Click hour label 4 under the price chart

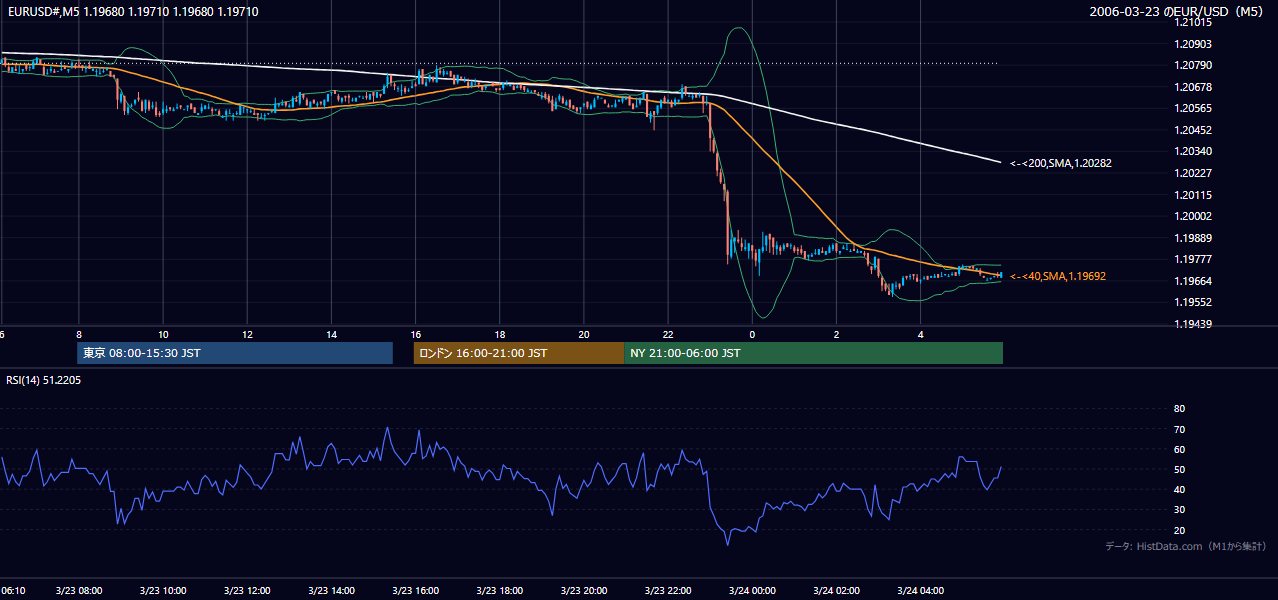(920, 335)
